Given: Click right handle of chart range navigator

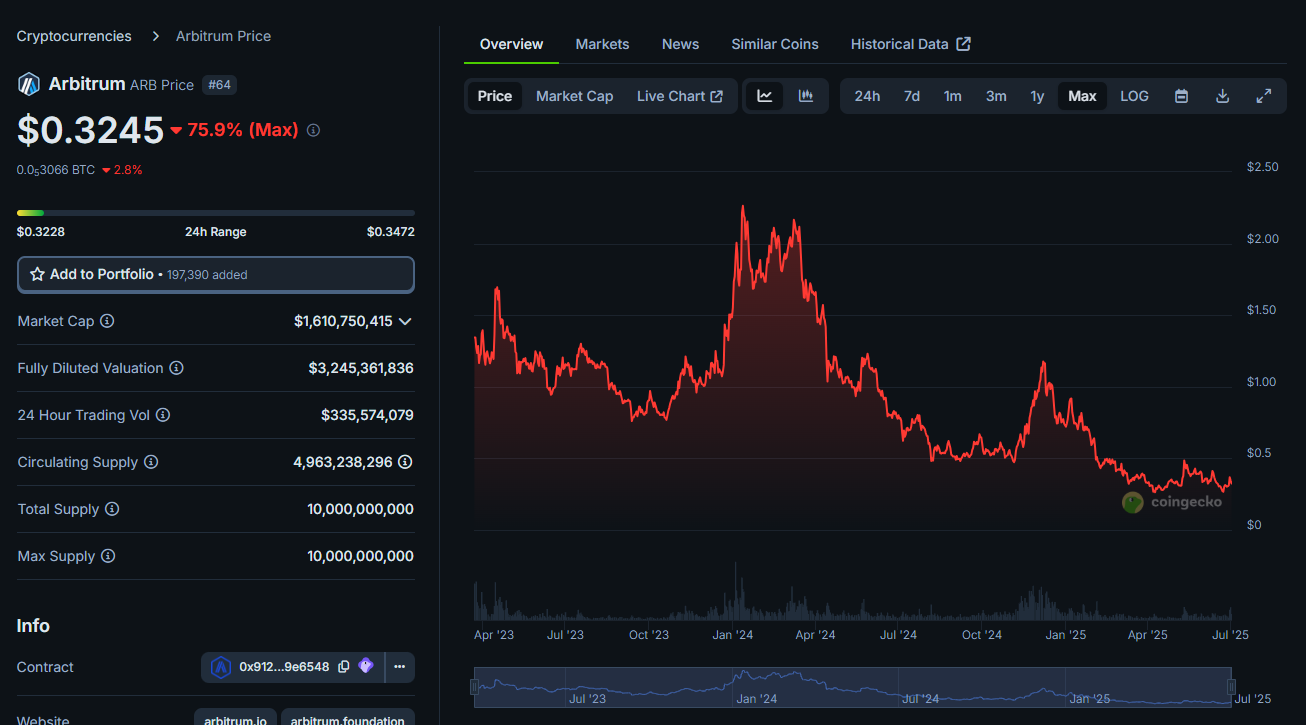Looking at the screenshot, I should click(1232, 686).
